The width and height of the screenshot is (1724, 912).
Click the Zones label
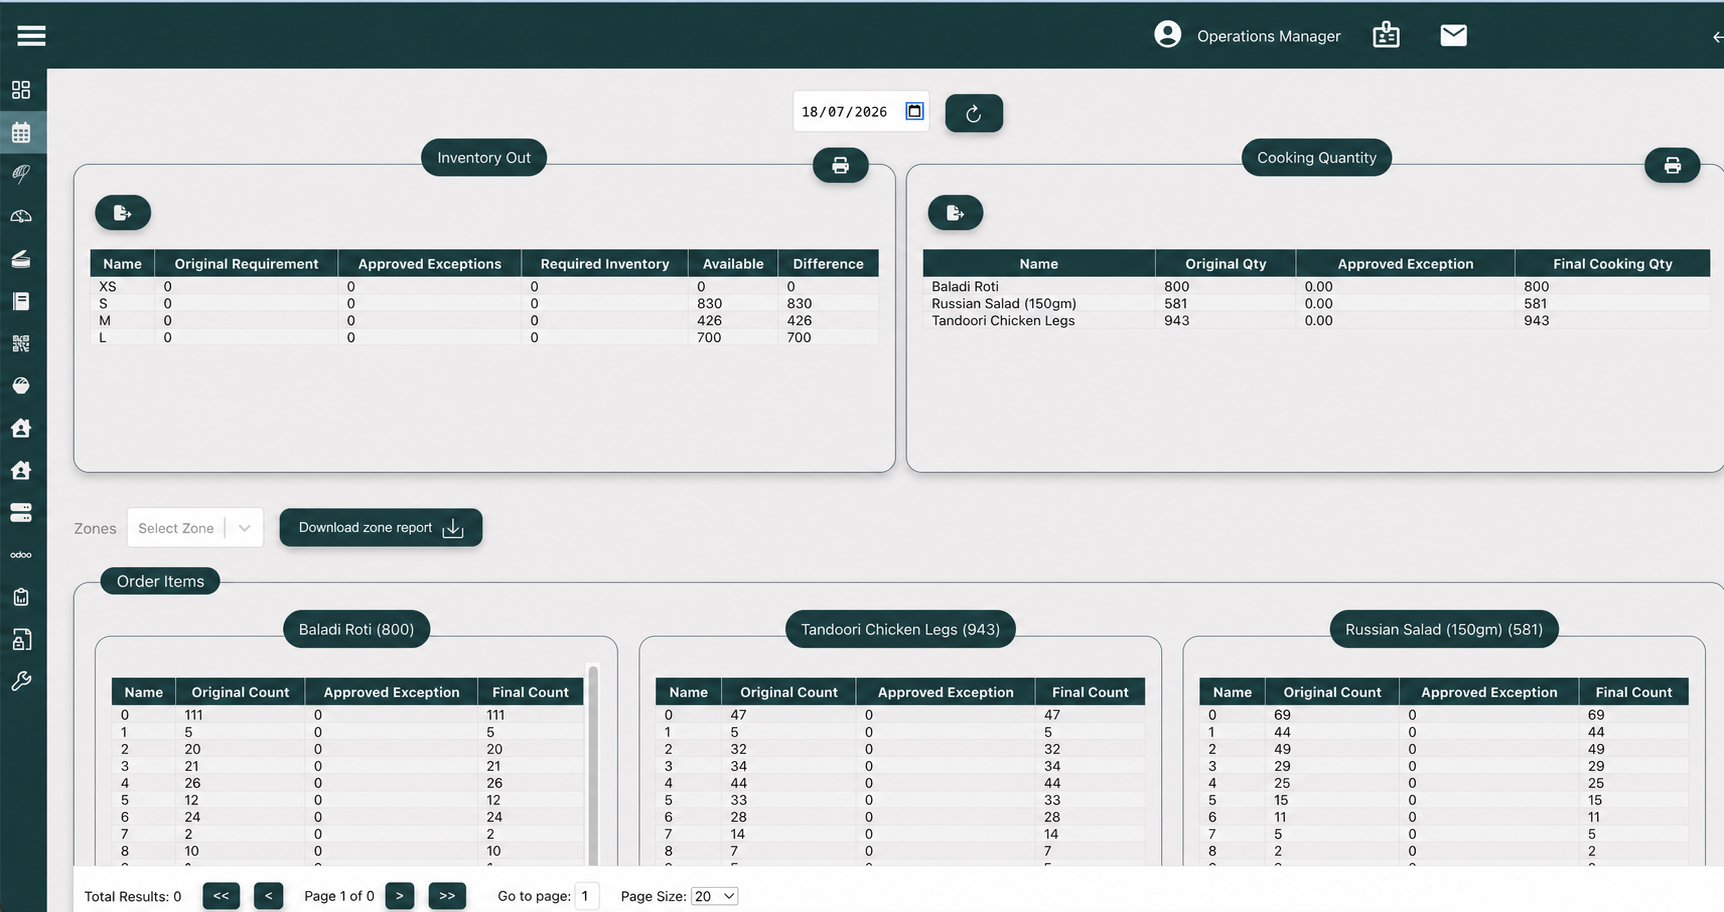[95, 528]
